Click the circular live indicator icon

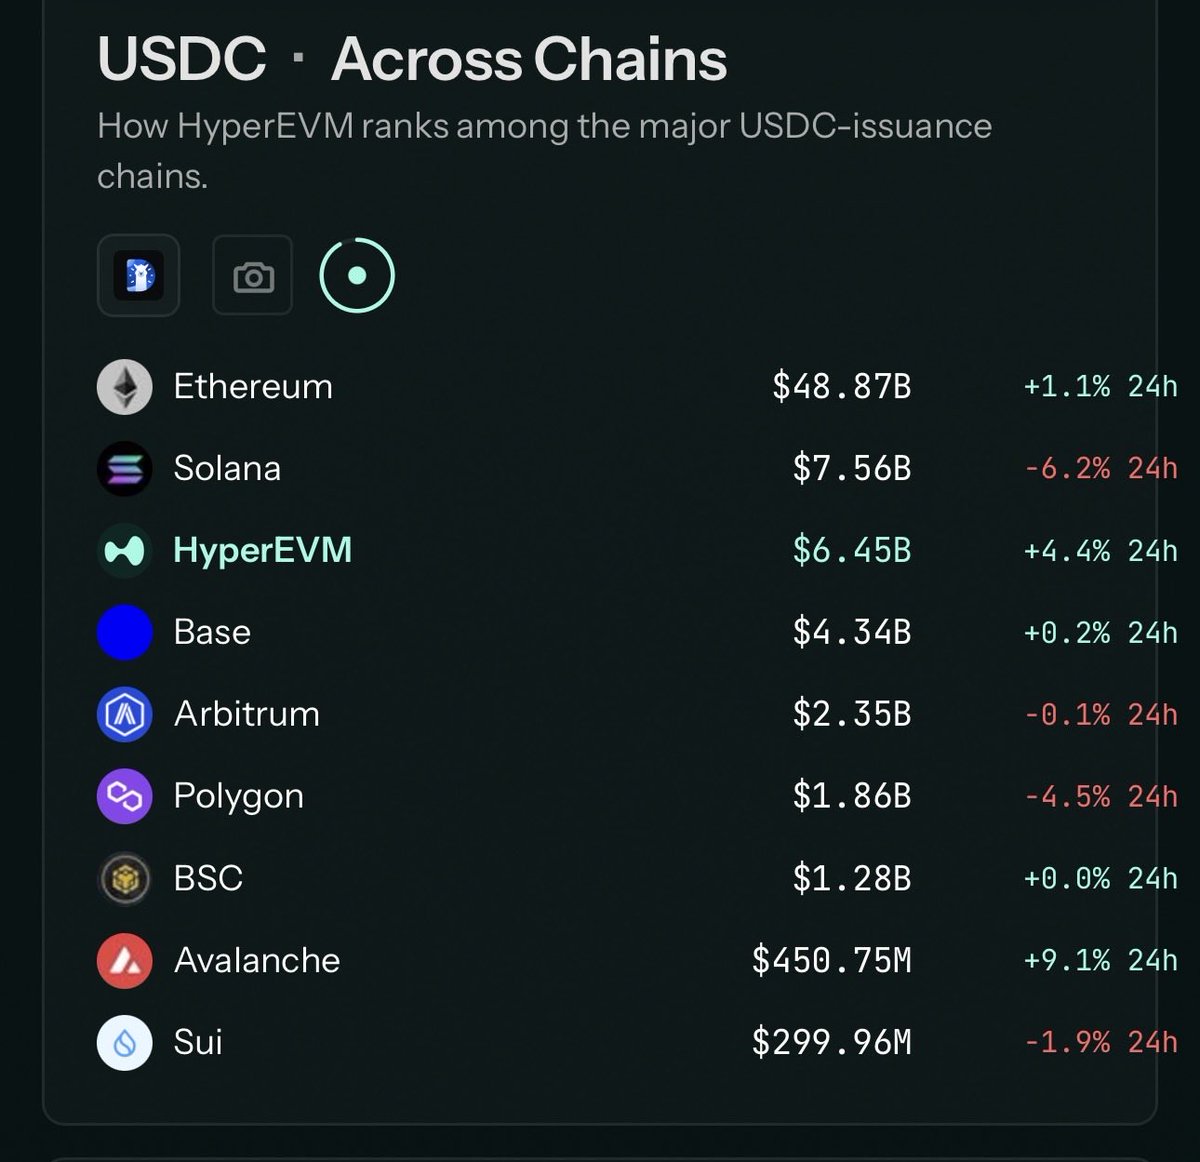pyautogui.click(x=357, y=275)
